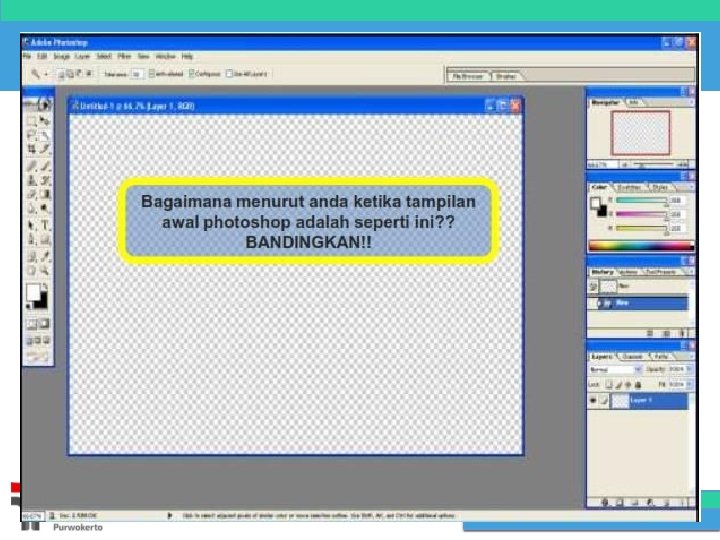
Task: Open the Opacity slider arrow
Action: [x=689, y=369]
